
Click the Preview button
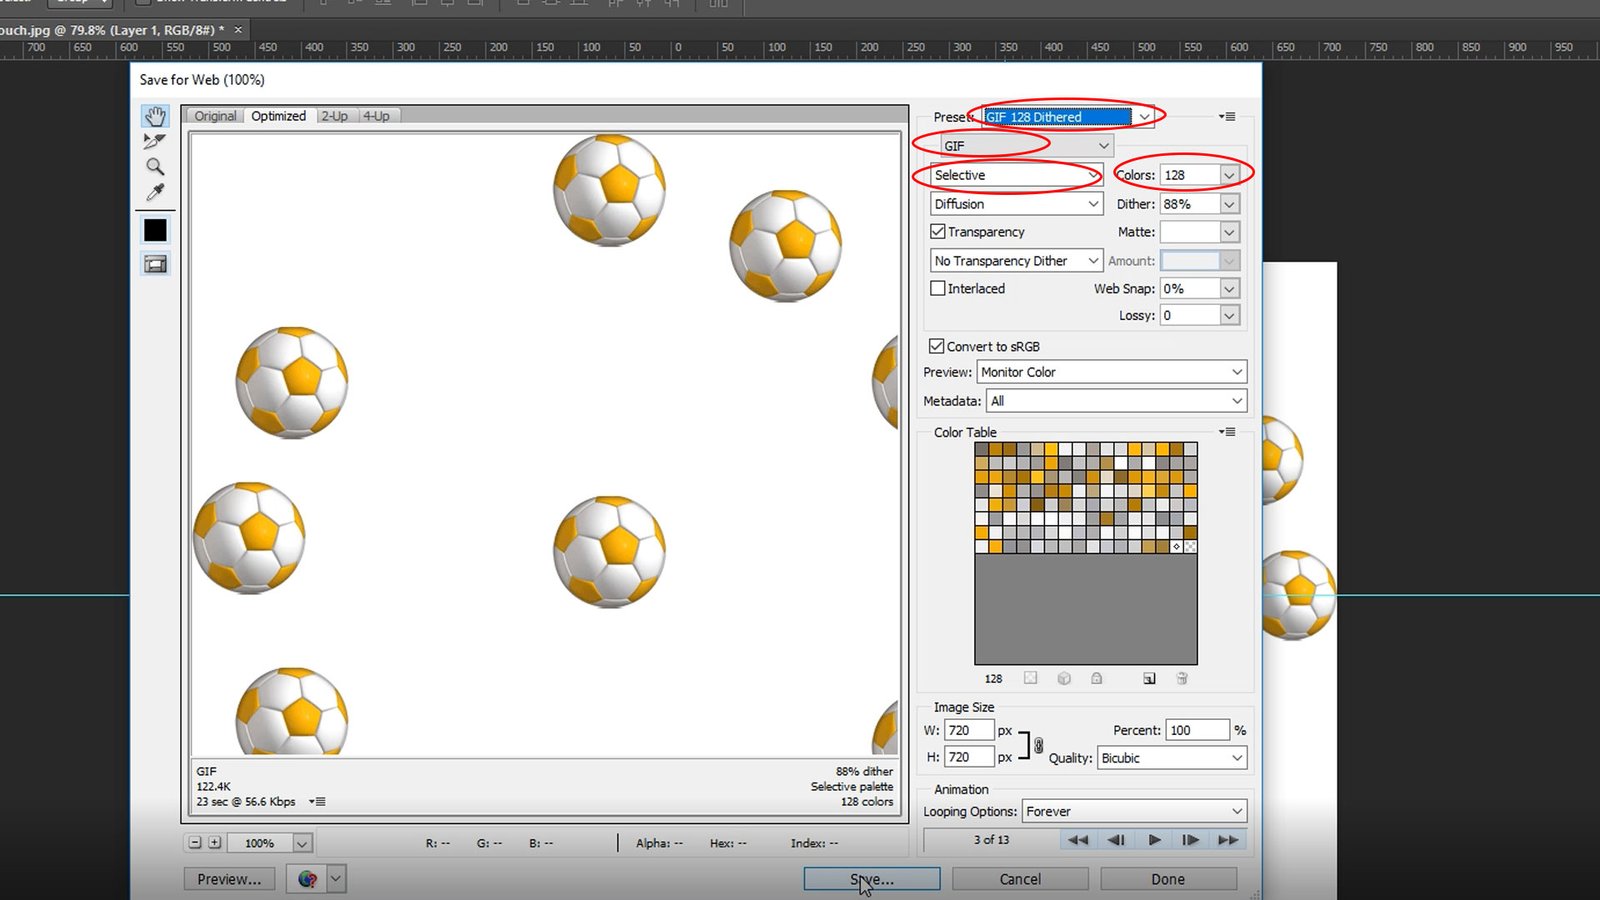pyautogui.click(x=228, y=878)
